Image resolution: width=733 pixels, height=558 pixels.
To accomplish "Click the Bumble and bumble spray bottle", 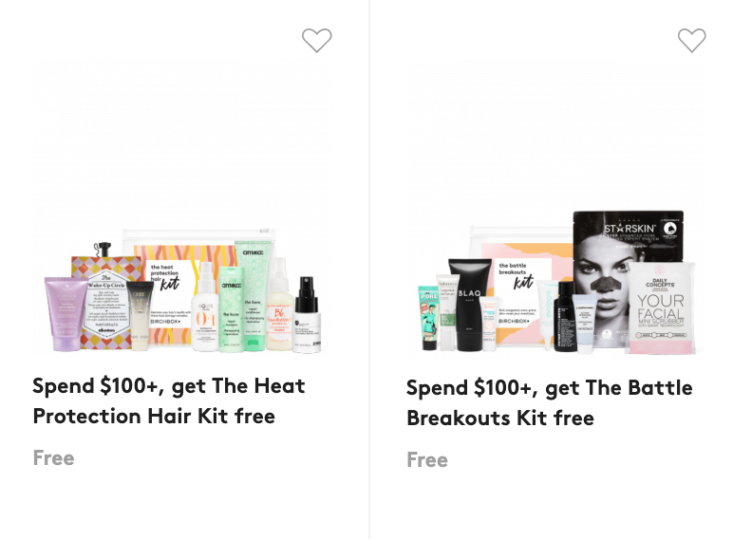I will click(280, 304).
